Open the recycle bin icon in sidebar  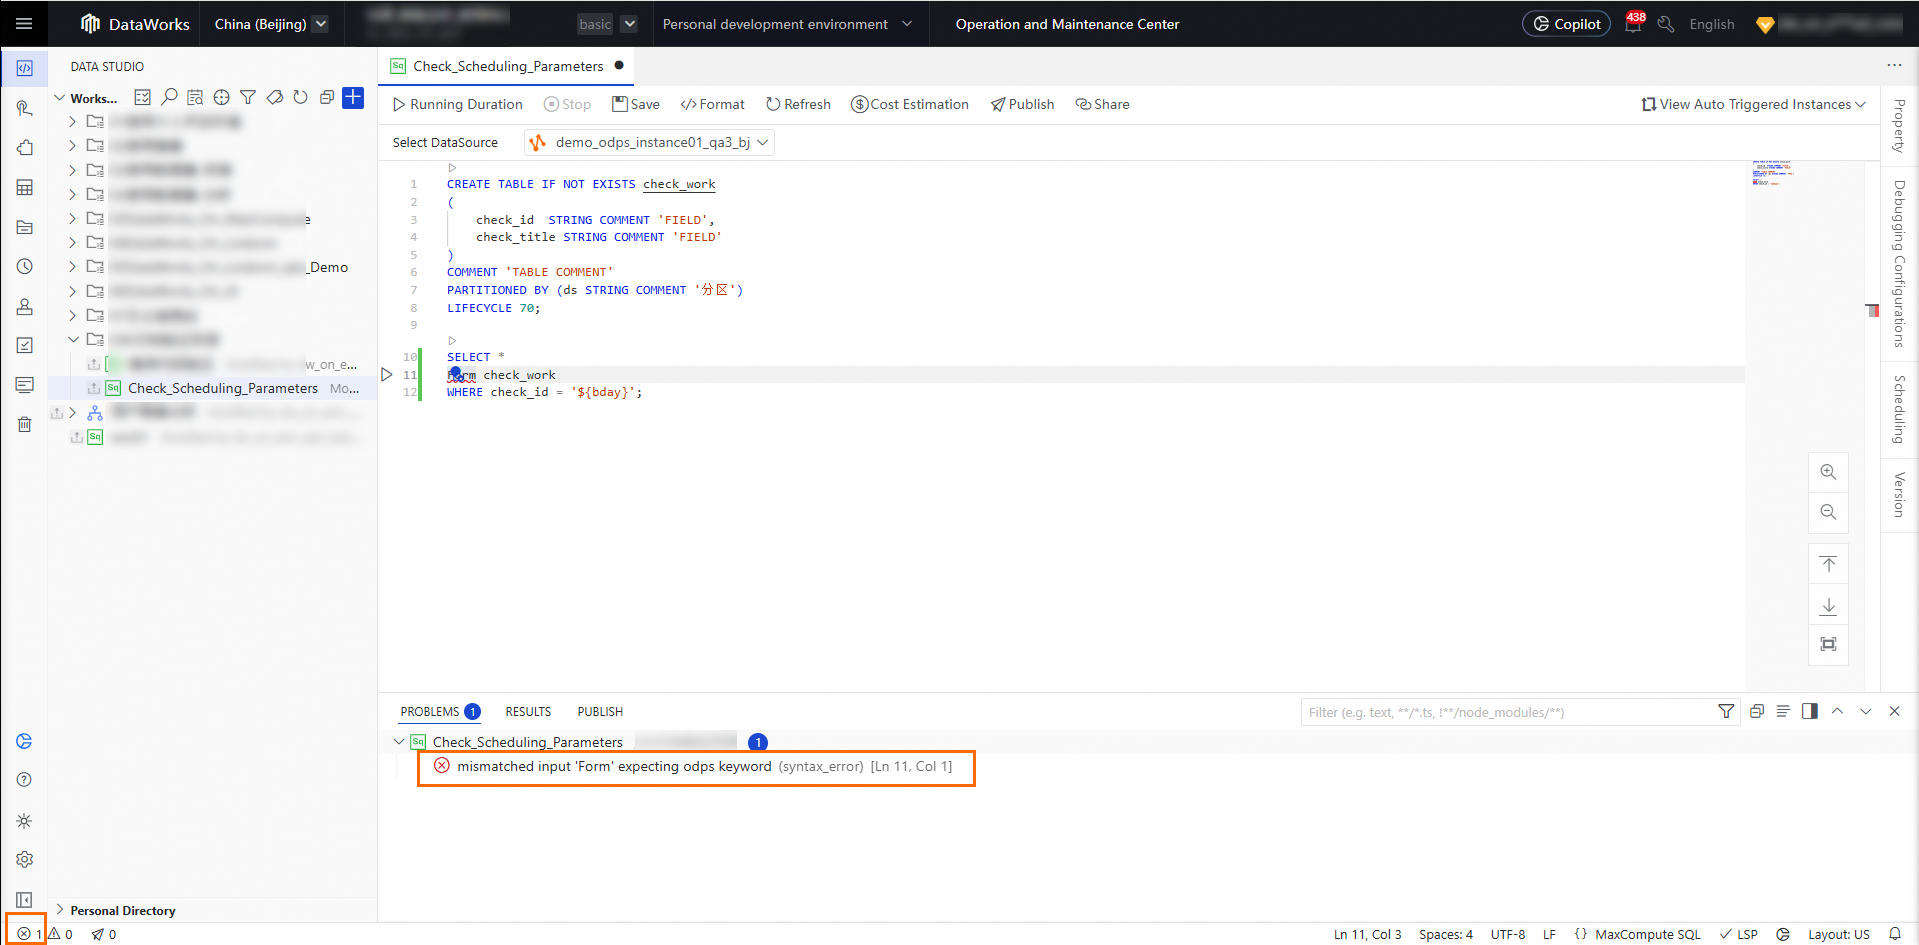coord(25,424)
